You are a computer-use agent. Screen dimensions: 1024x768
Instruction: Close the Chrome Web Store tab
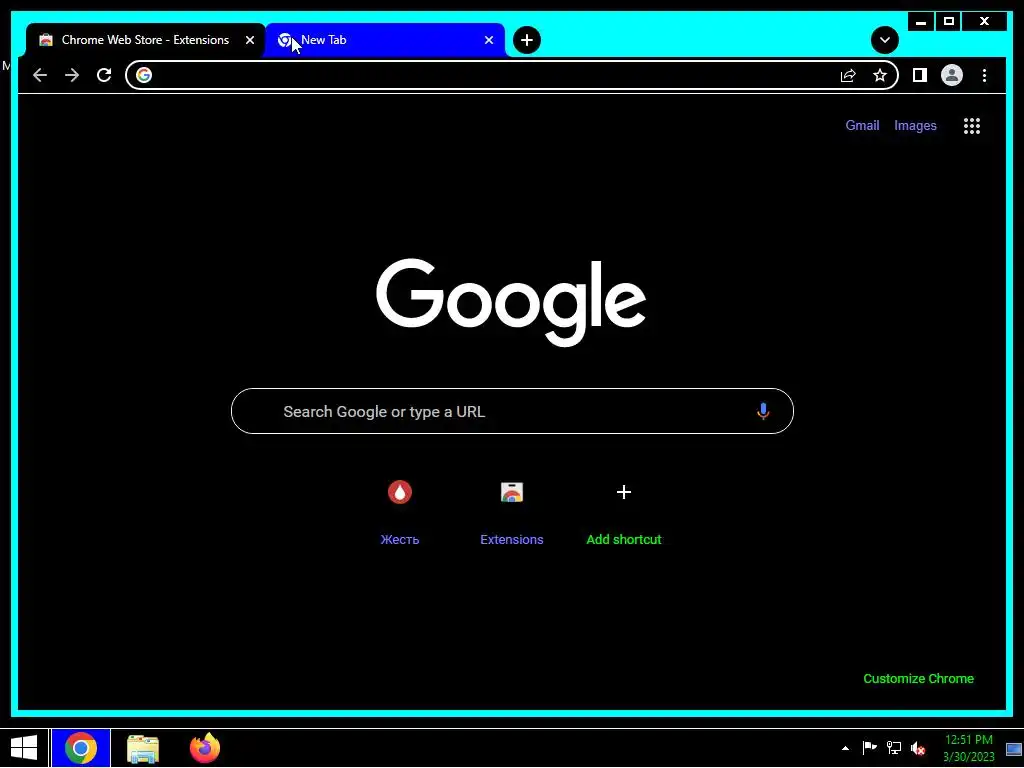point(249,40)
